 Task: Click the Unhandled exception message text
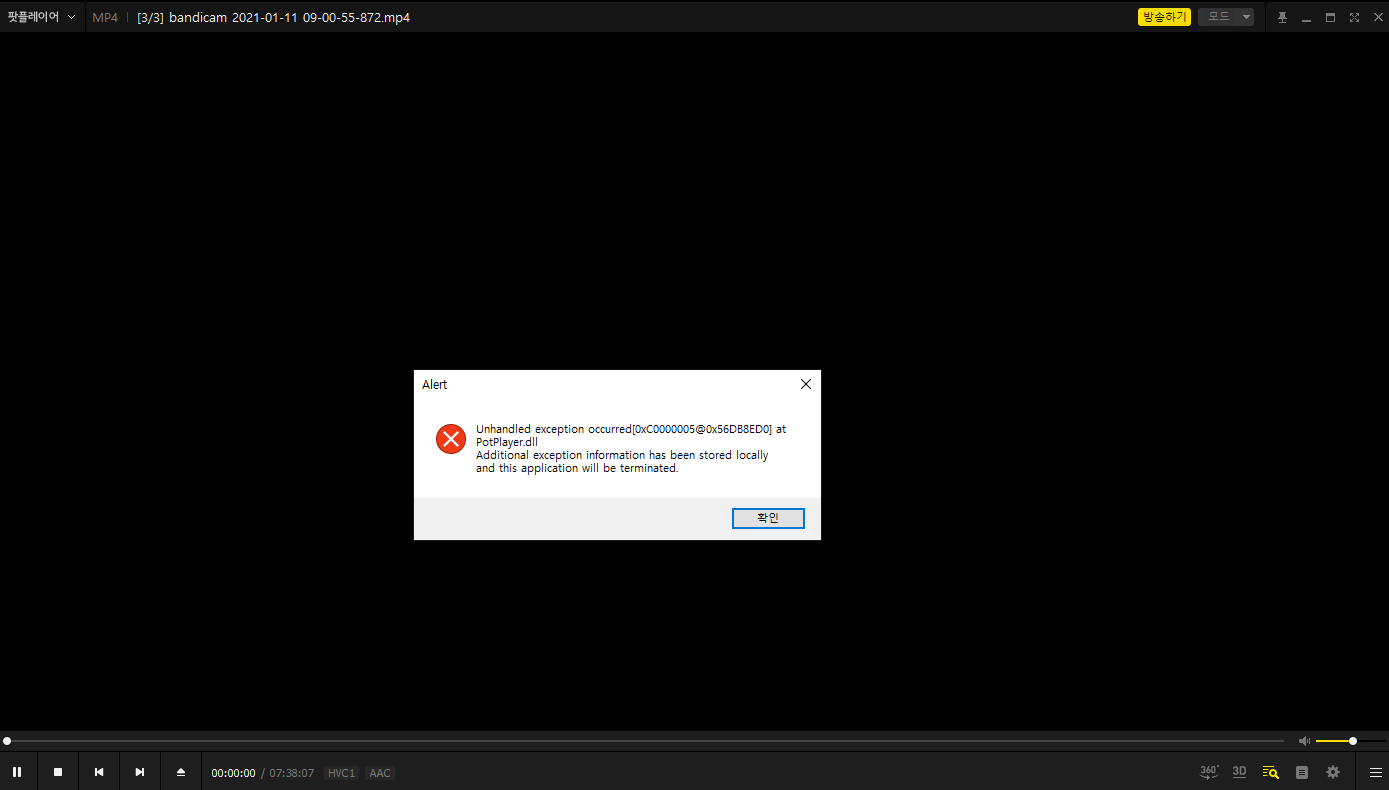tap(631, 448)
